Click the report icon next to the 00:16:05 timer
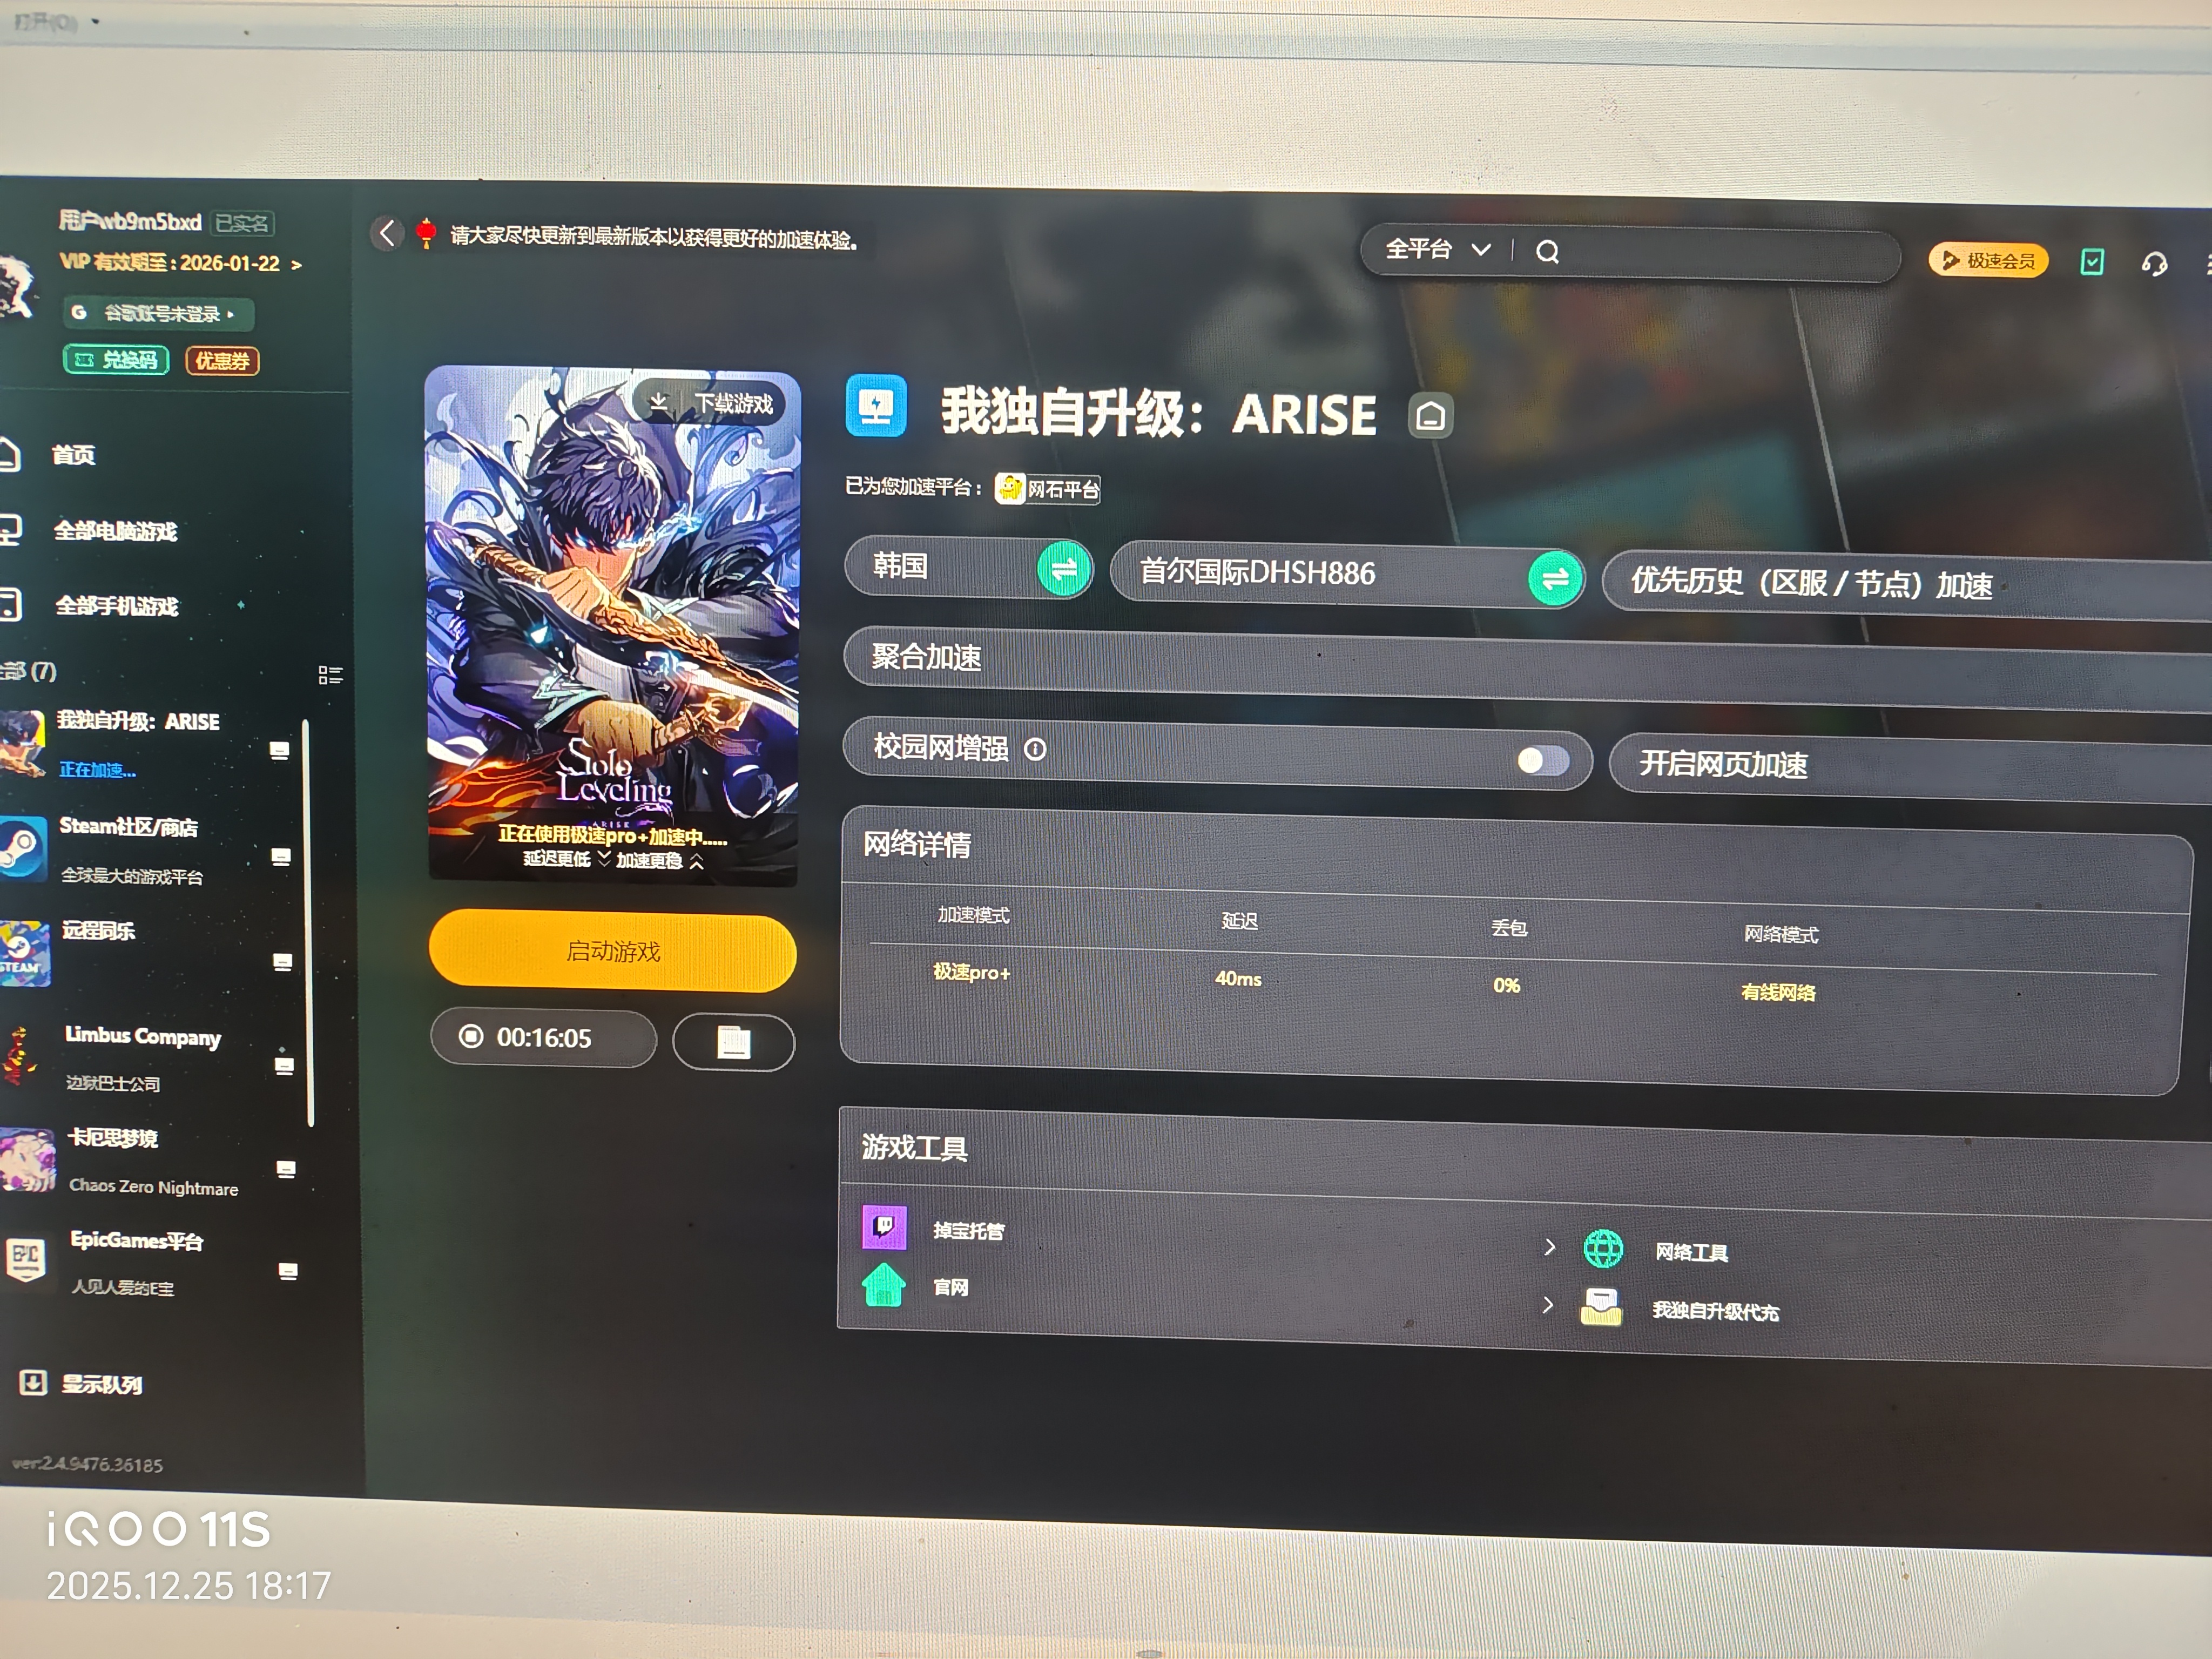 (x=734, y=1041)
